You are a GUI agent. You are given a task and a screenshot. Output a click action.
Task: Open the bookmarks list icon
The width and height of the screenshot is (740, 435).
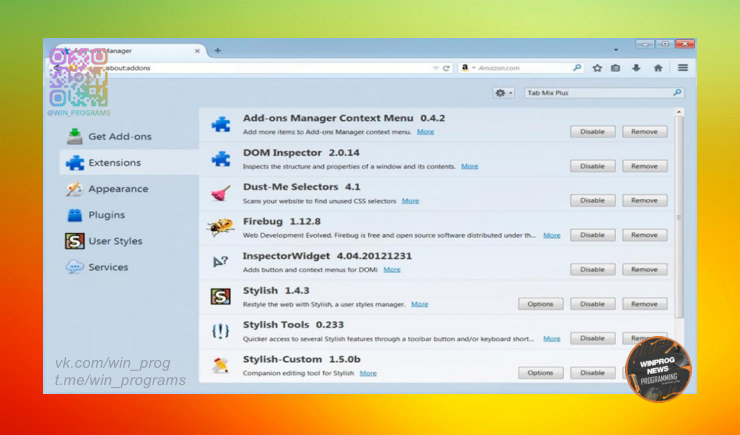click(615, 68)
